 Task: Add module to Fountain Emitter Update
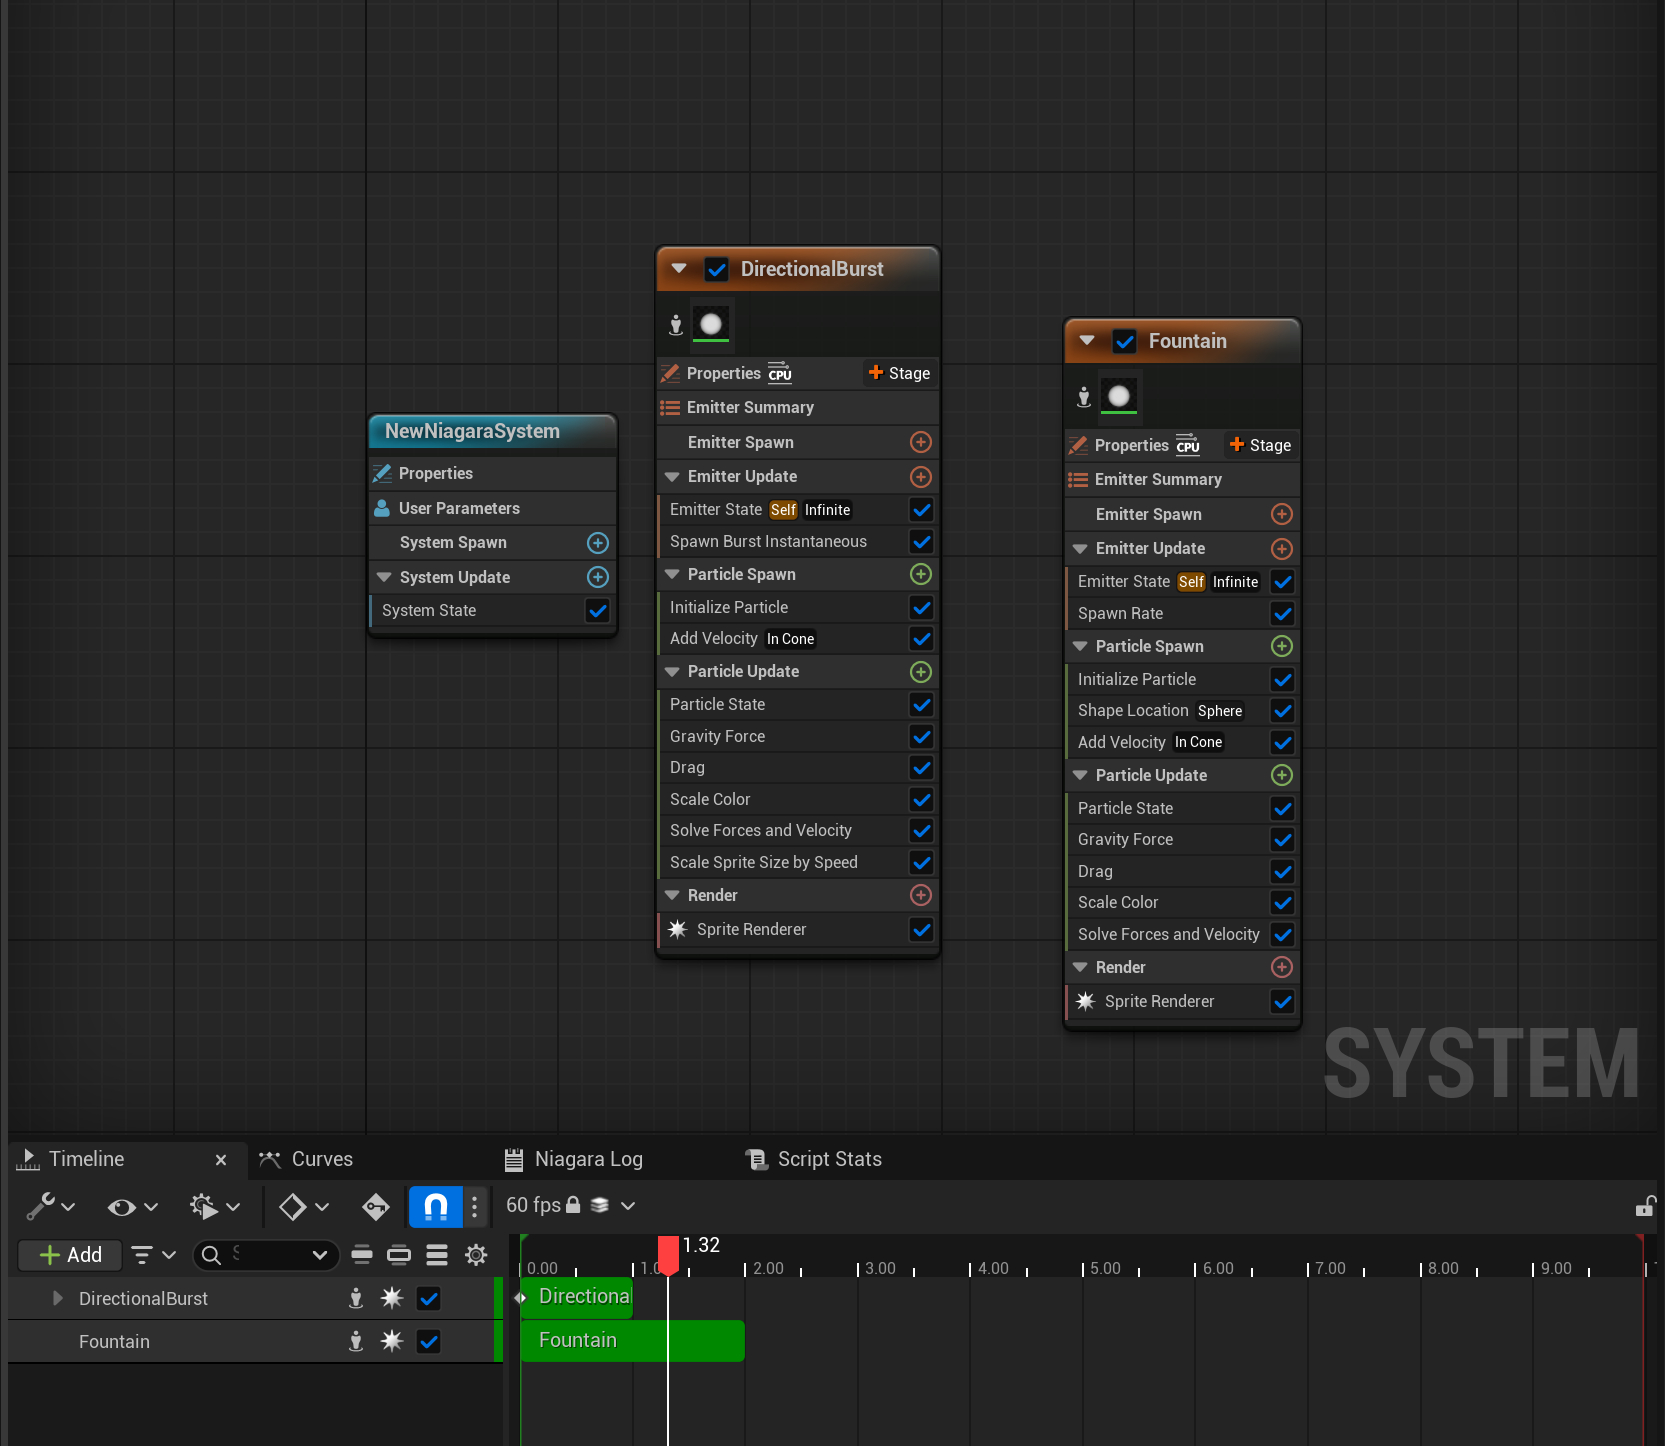coord(1282,549)
